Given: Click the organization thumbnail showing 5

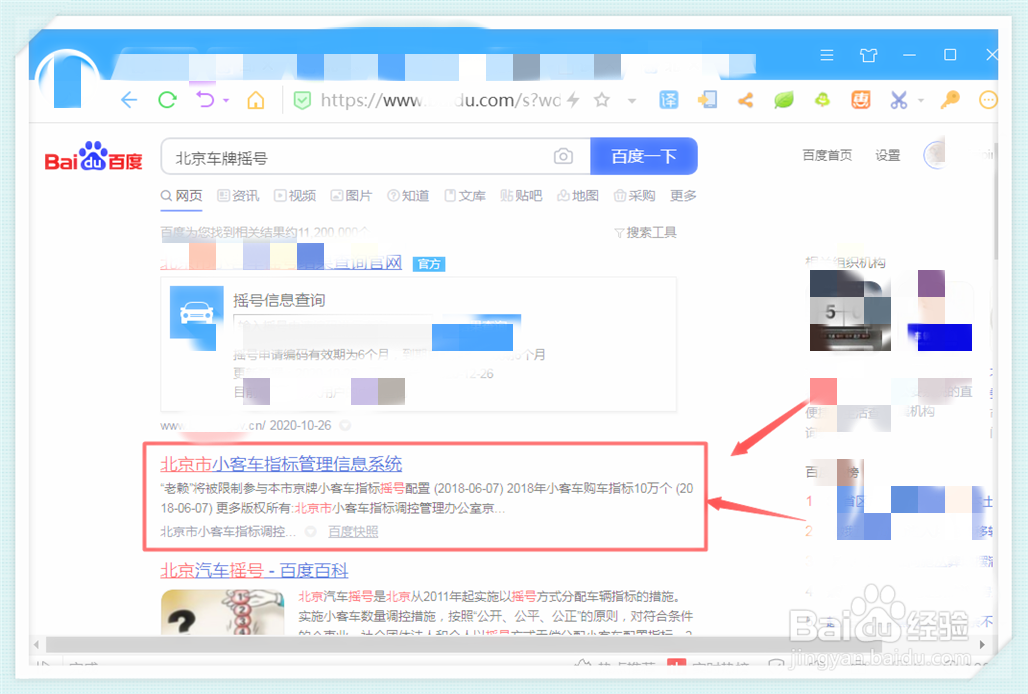Looking at the screenshot, I should tap(850, 311).
